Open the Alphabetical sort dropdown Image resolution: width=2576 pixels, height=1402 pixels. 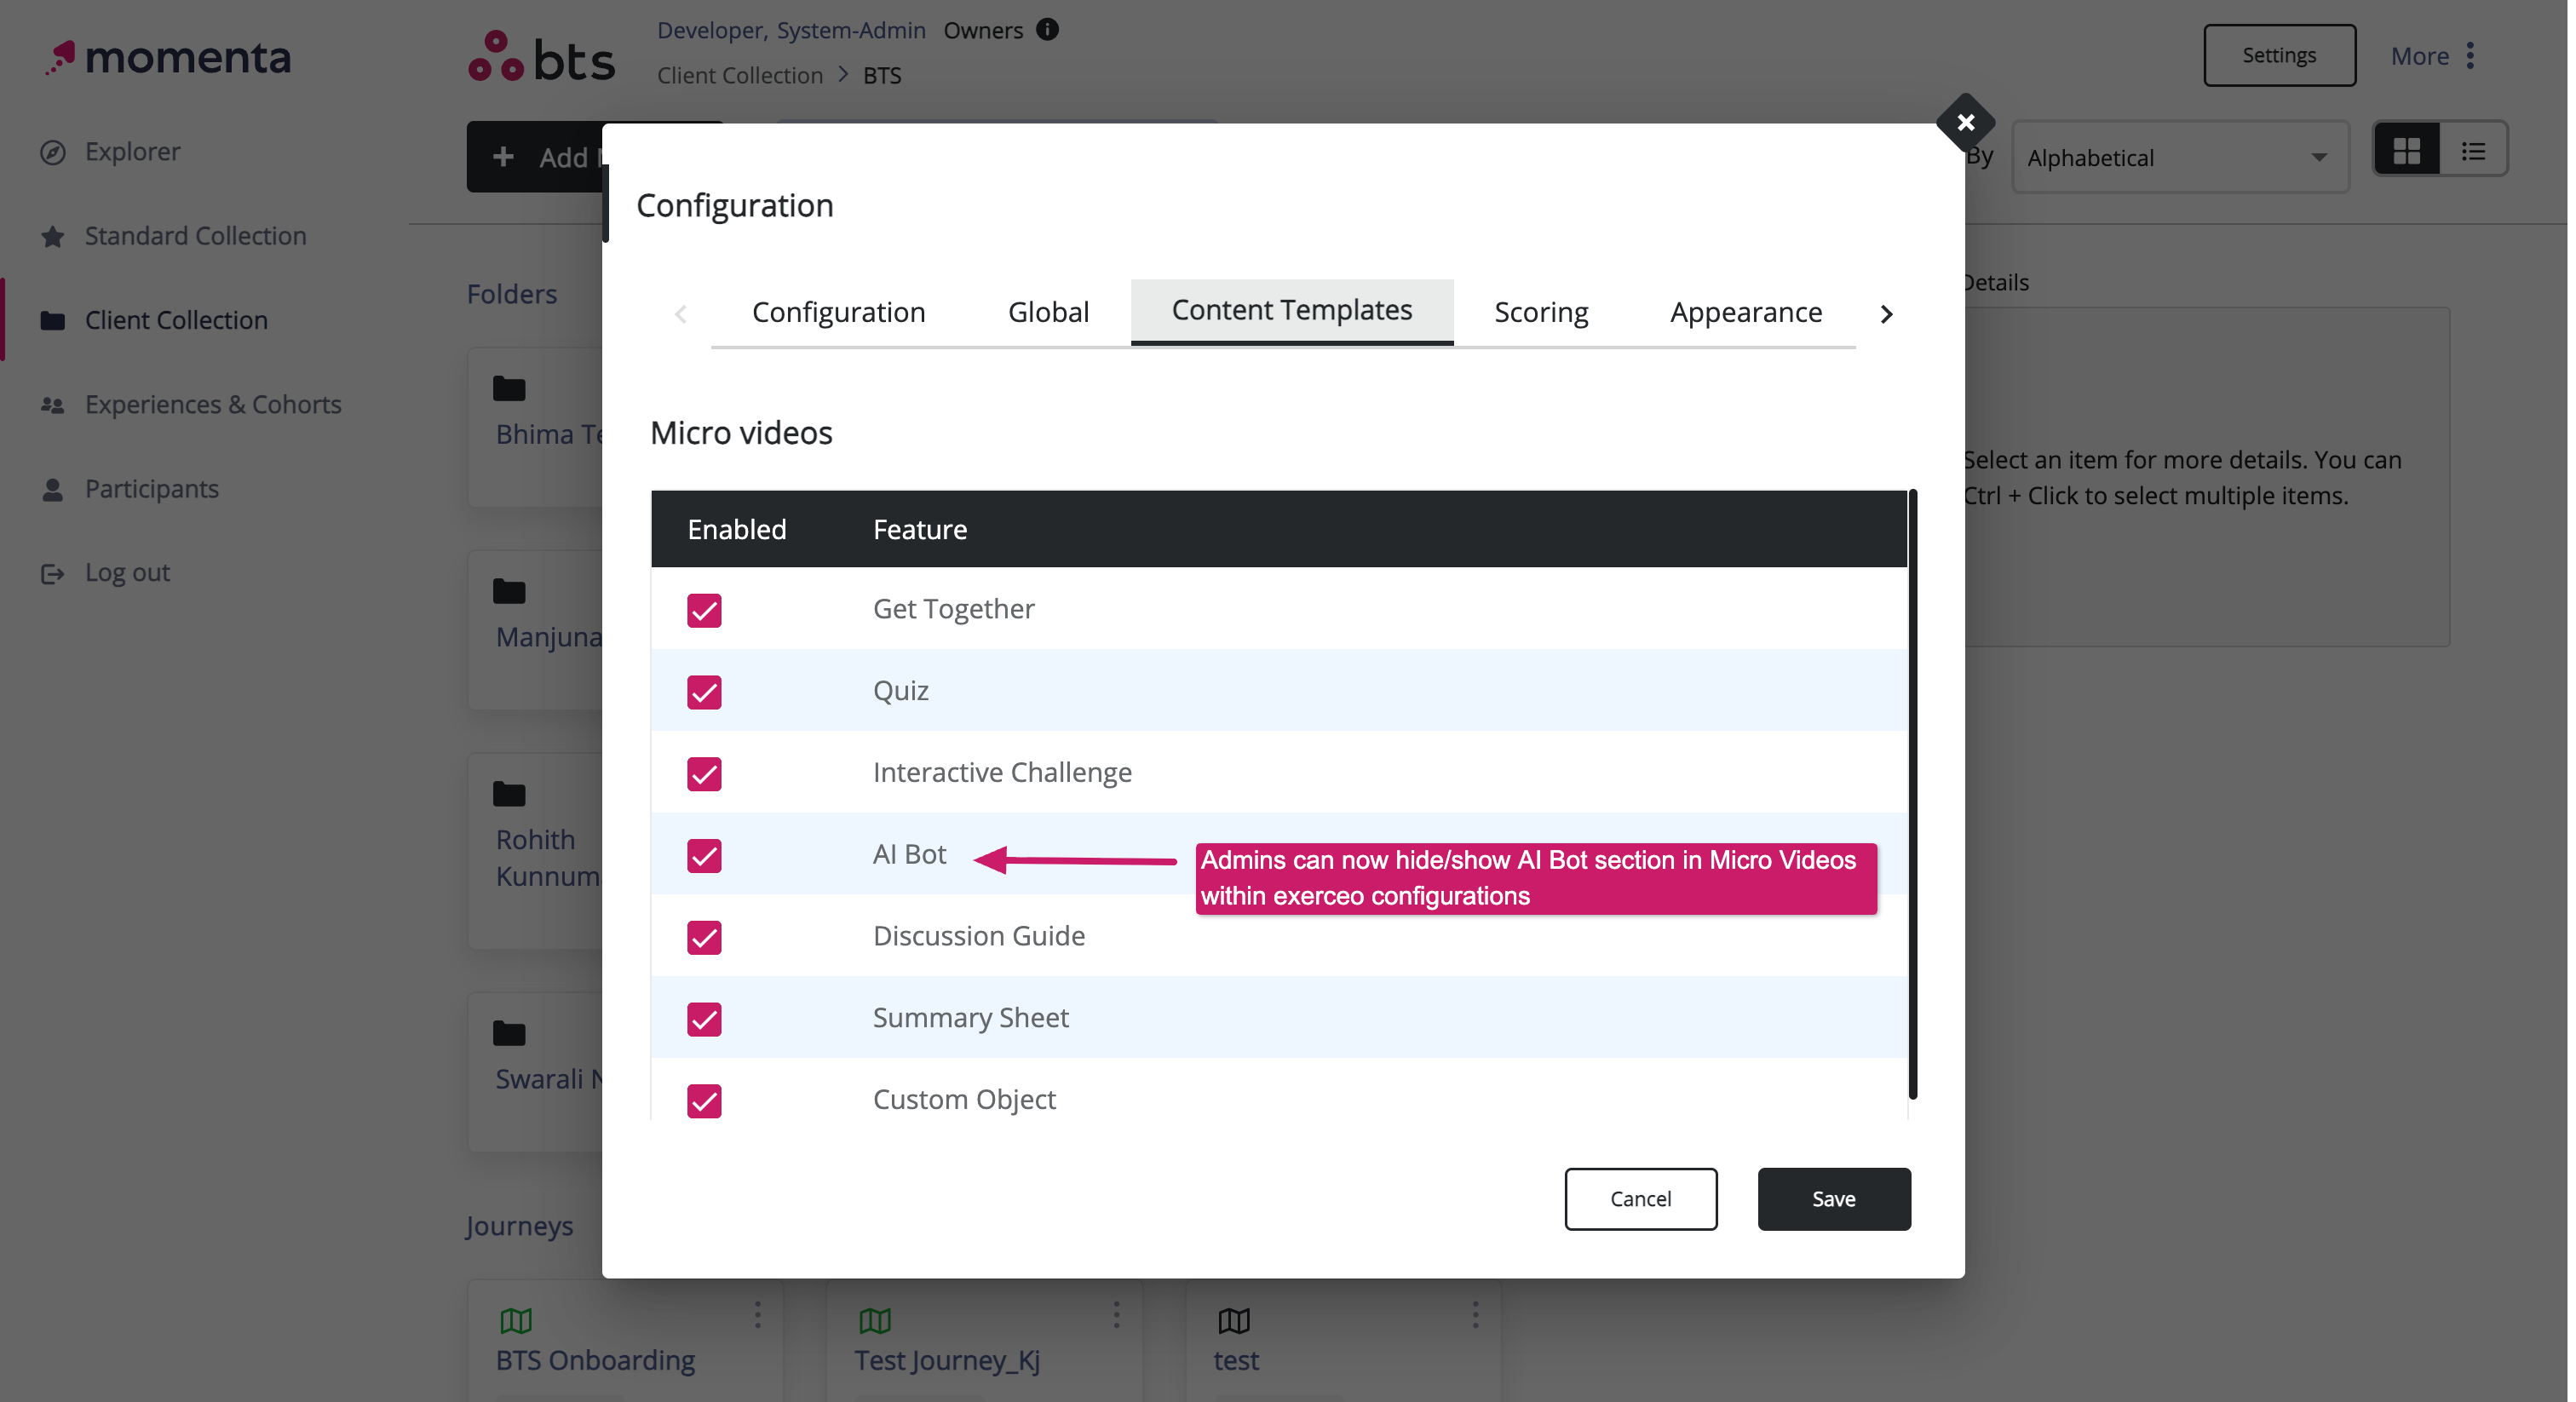click(2180, 158)
